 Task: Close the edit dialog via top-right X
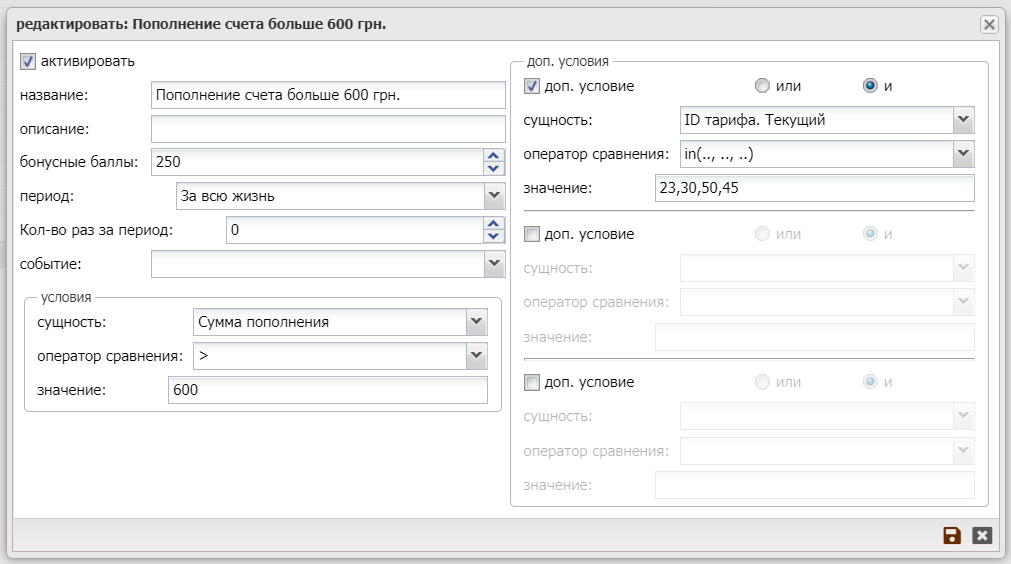click(988, 25)
